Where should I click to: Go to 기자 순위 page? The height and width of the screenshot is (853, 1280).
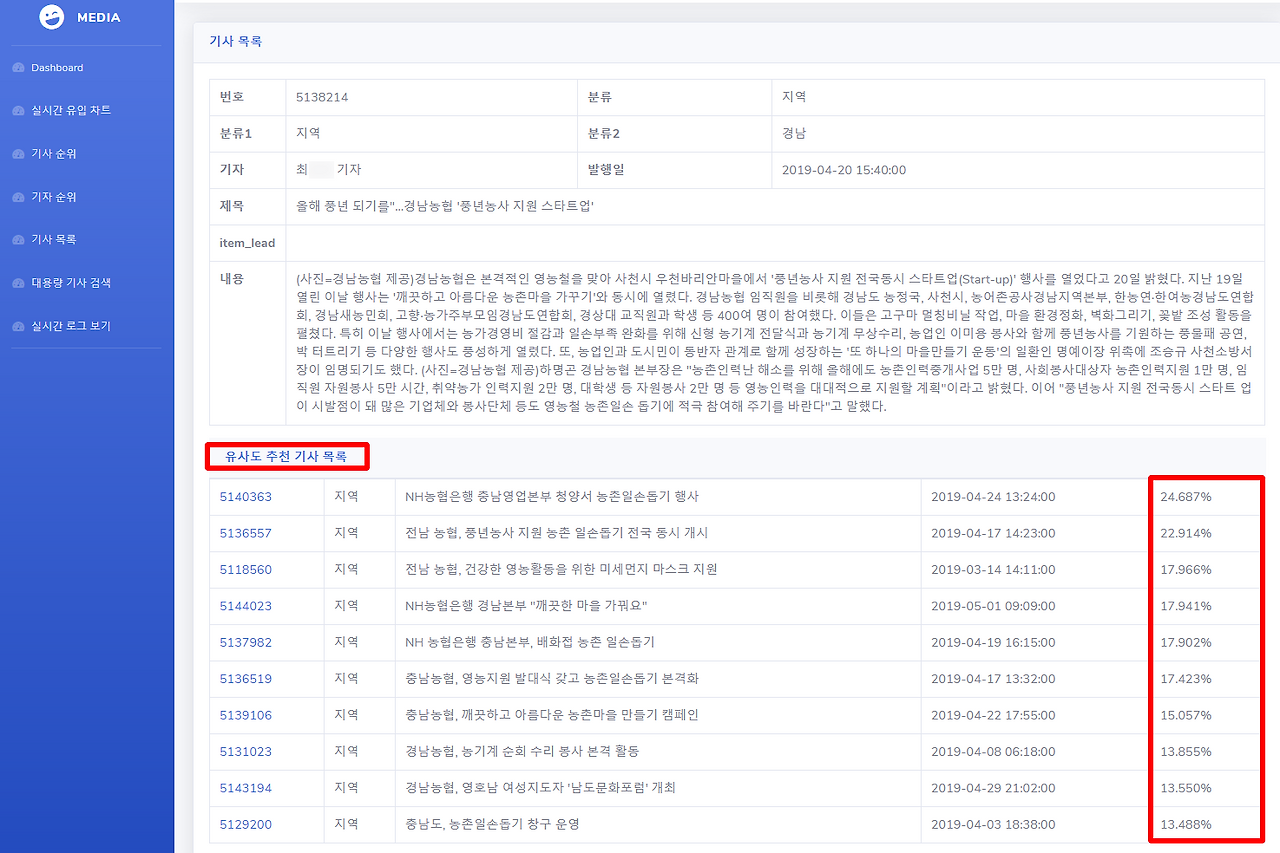click(x=54, y=197)
